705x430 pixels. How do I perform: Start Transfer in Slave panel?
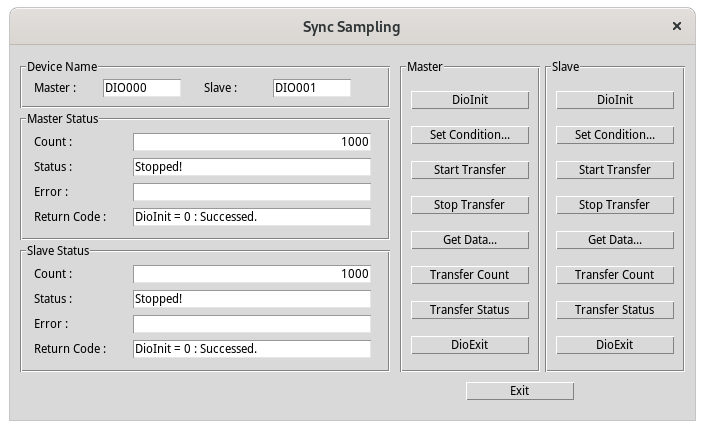pyautogui.click(x=614, y=170)
